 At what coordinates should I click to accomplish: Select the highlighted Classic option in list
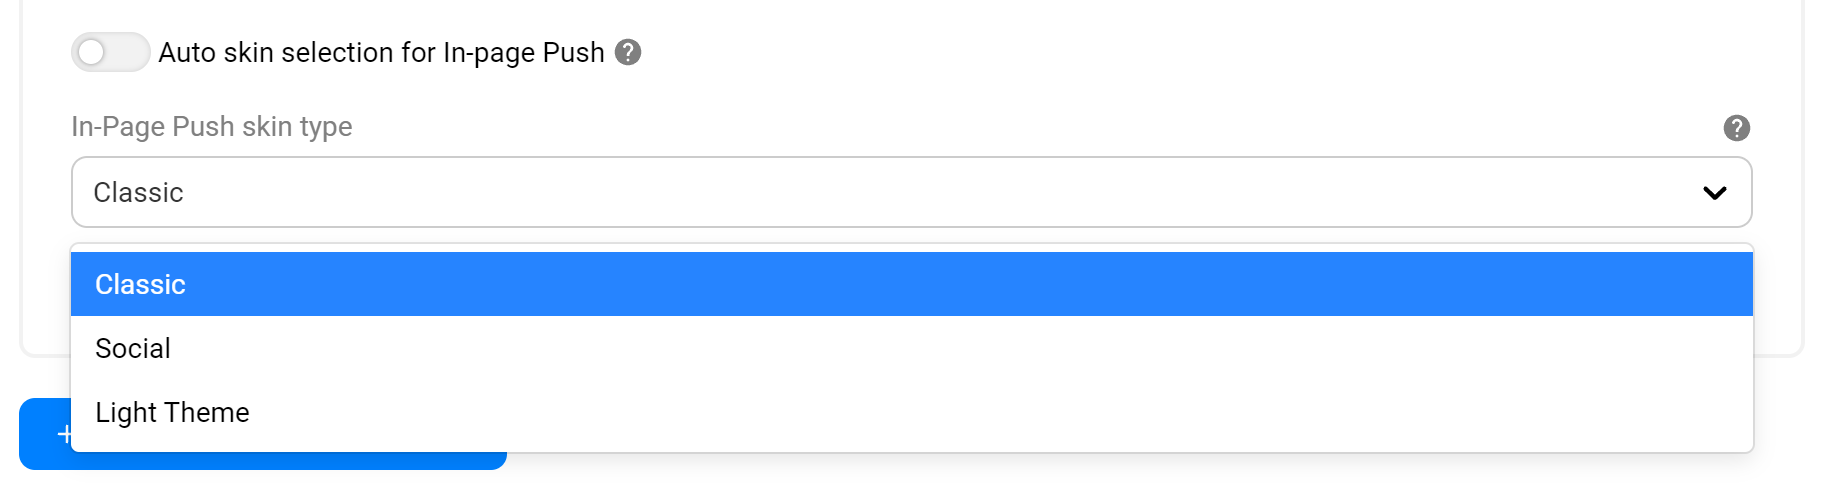coord(140,285)
